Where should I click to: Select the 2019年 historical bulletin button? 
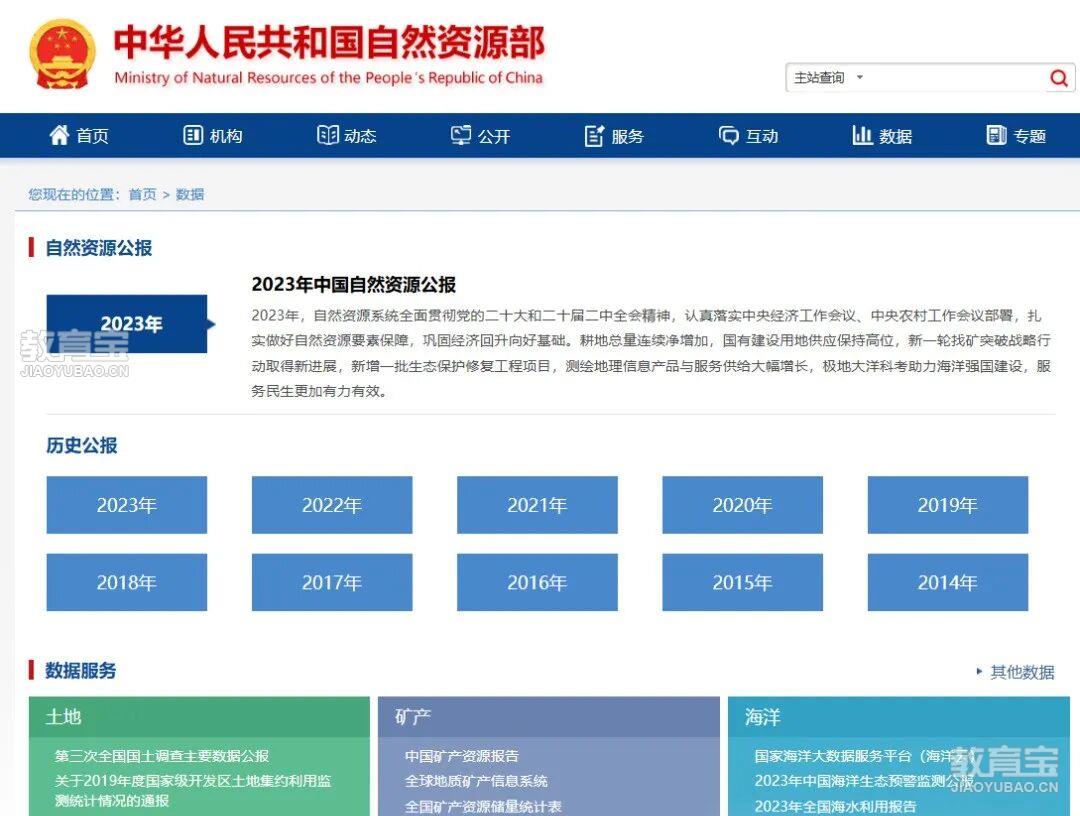(946, 505)
